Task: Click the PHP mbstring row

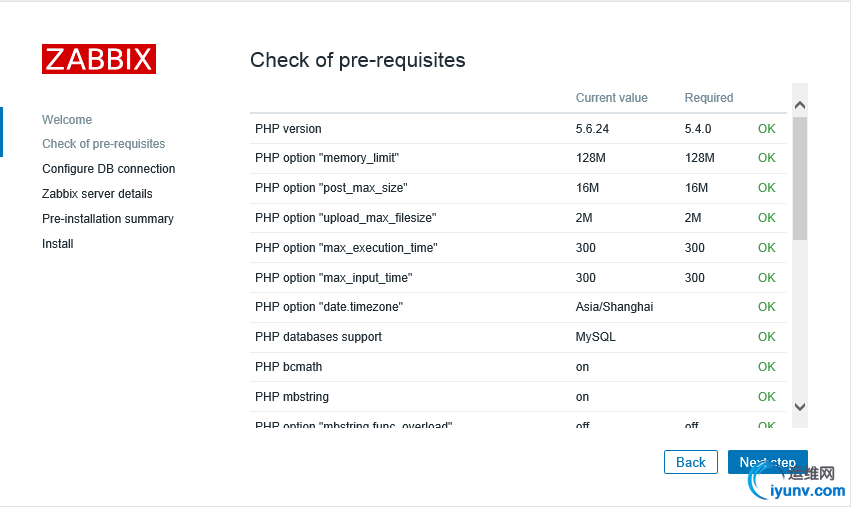Action: click(x=518, y=397)
